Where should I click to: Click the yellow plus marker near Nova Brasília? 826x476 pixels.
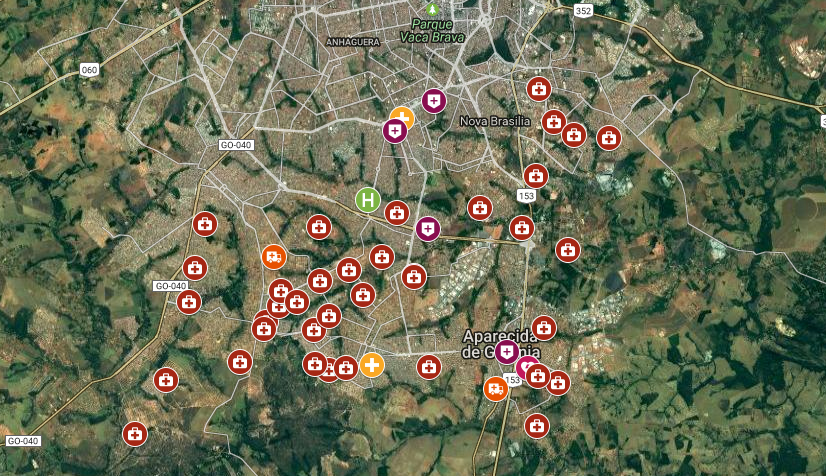(x=402, y=118)
